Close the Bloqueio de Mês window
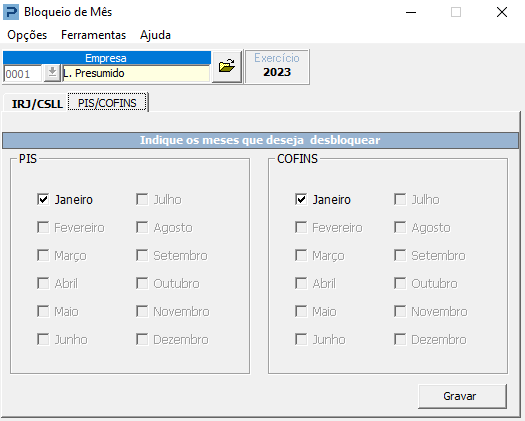The image size is (525, 421). click(502, 13)
